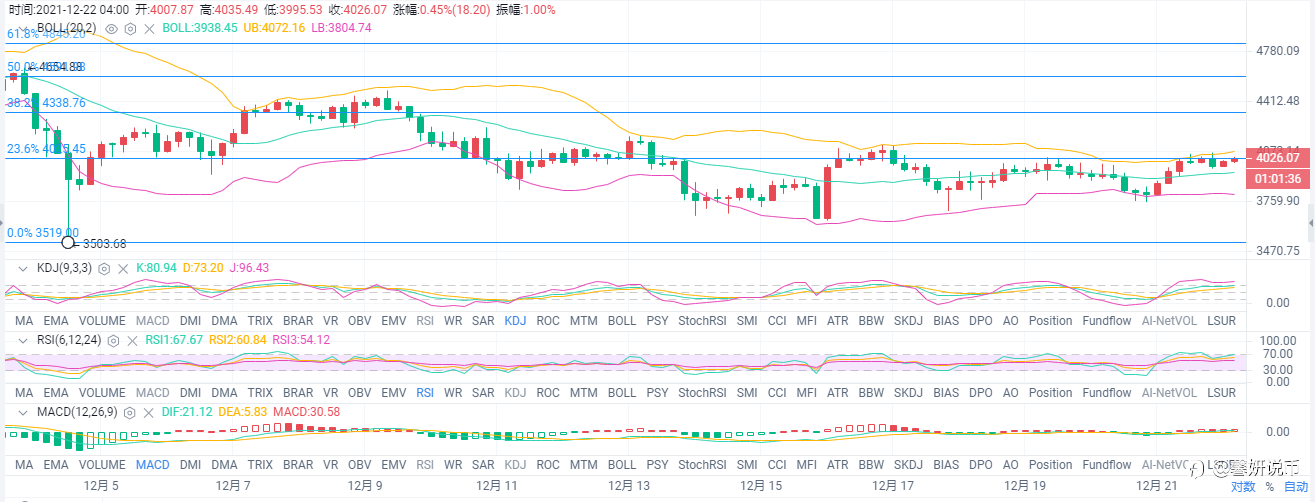
Task: Select TRIX tab in the RSI panel row
Action: tap(260, 393)
